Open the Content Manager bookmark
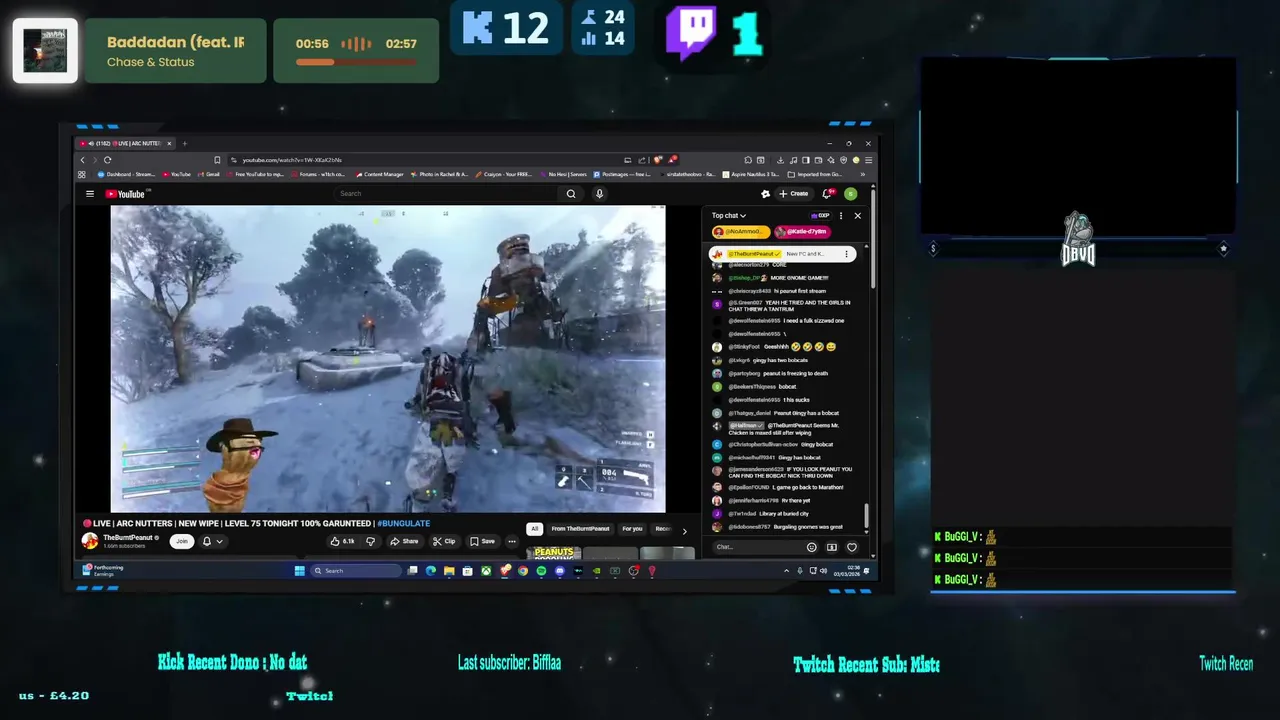The width and height of the screenshot is (1280, 720). click(379, 174)
